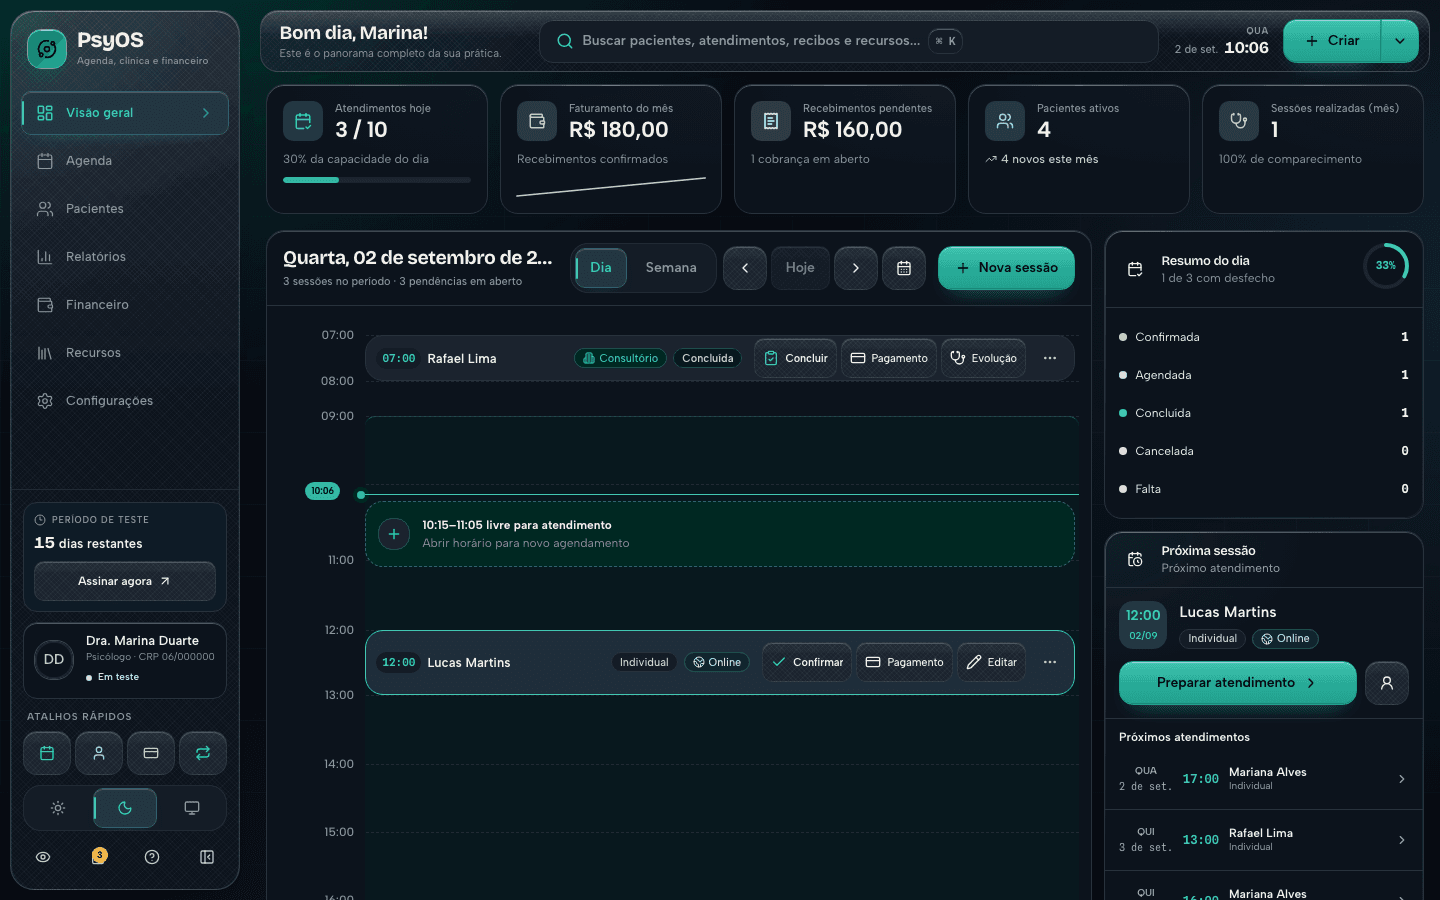Screen dimensions: 1440x900
Task: Open the patient profile beside Preparar atendimento
Action: [x=1387, y=683]
